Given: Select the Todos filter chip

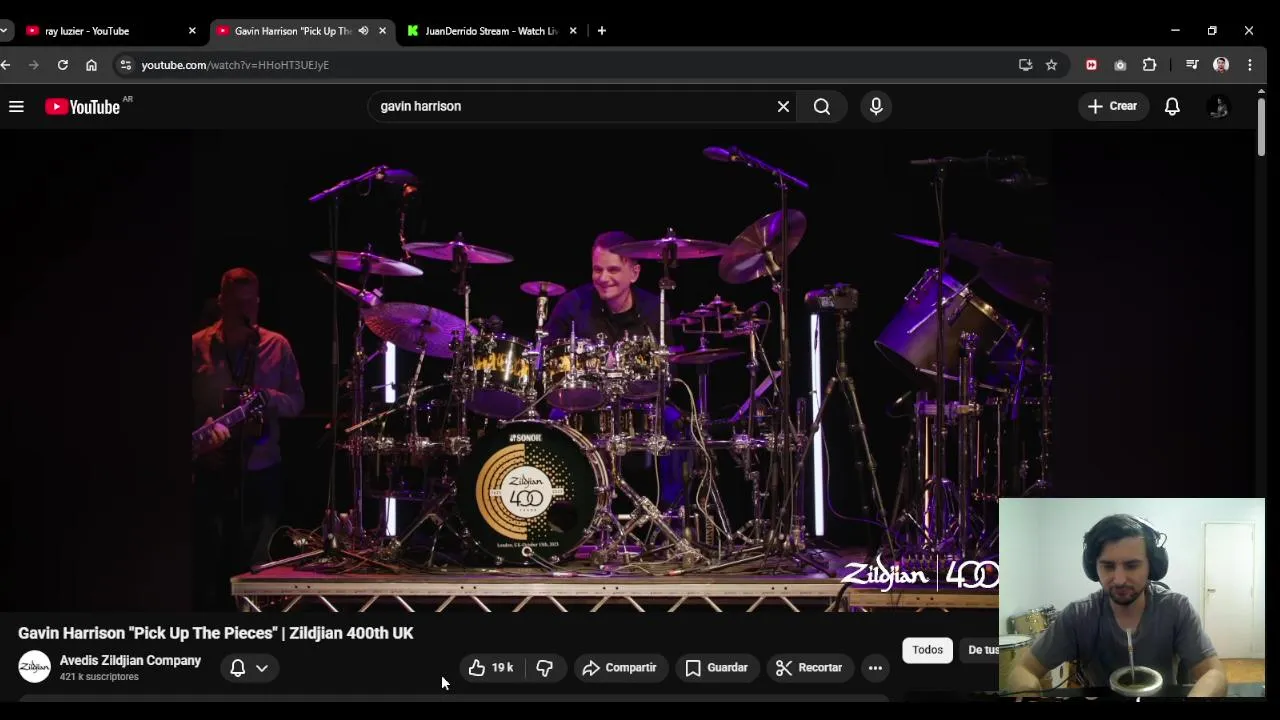Looking at the screenshot, I should click(x=927, y=650).
